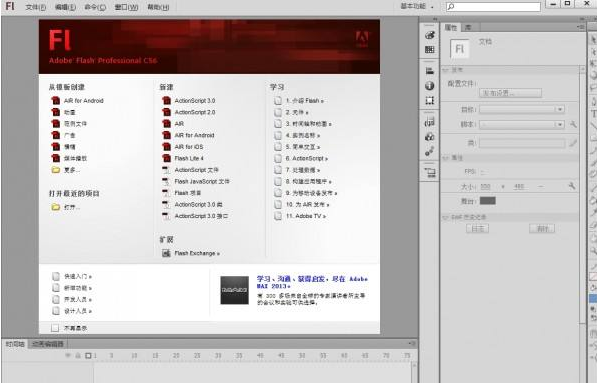The width and height of the screenshot is (597, 383).
Task: Click the wrench icon beside script dropdown
Action: (x=573, y=124)
